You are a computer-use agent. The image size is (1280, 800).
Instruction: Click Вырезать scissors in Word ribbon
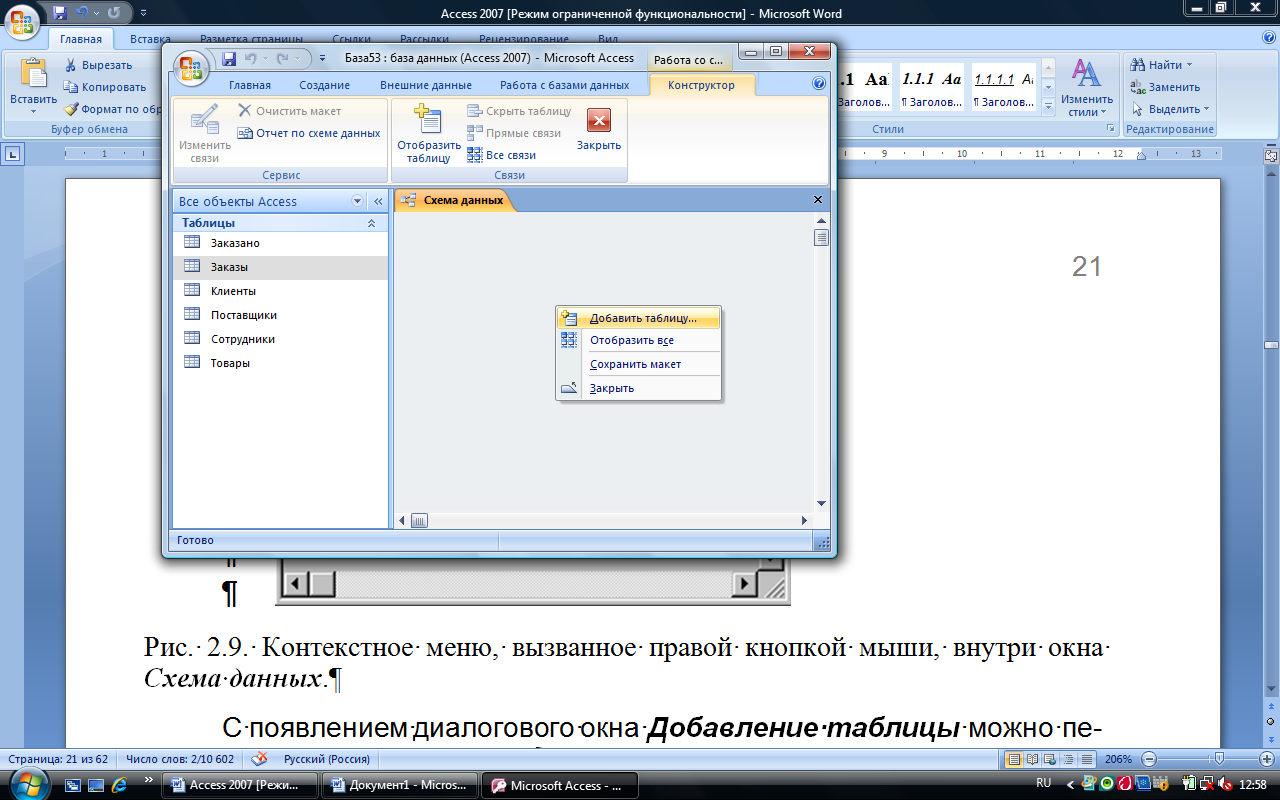coord(72,65)
